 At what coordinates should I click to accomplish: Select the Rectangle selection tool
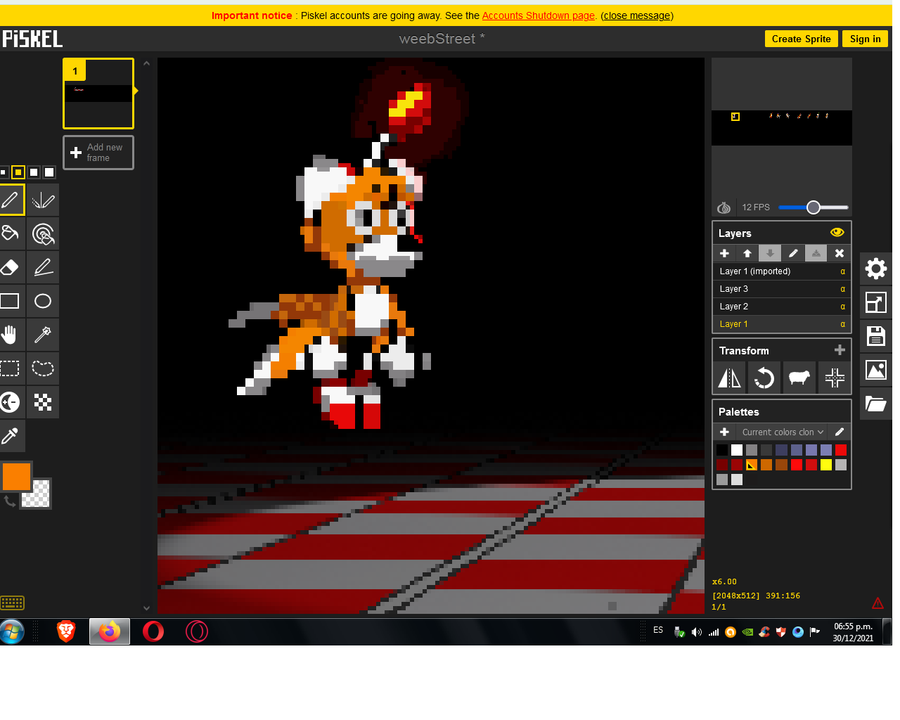[11, 368]
